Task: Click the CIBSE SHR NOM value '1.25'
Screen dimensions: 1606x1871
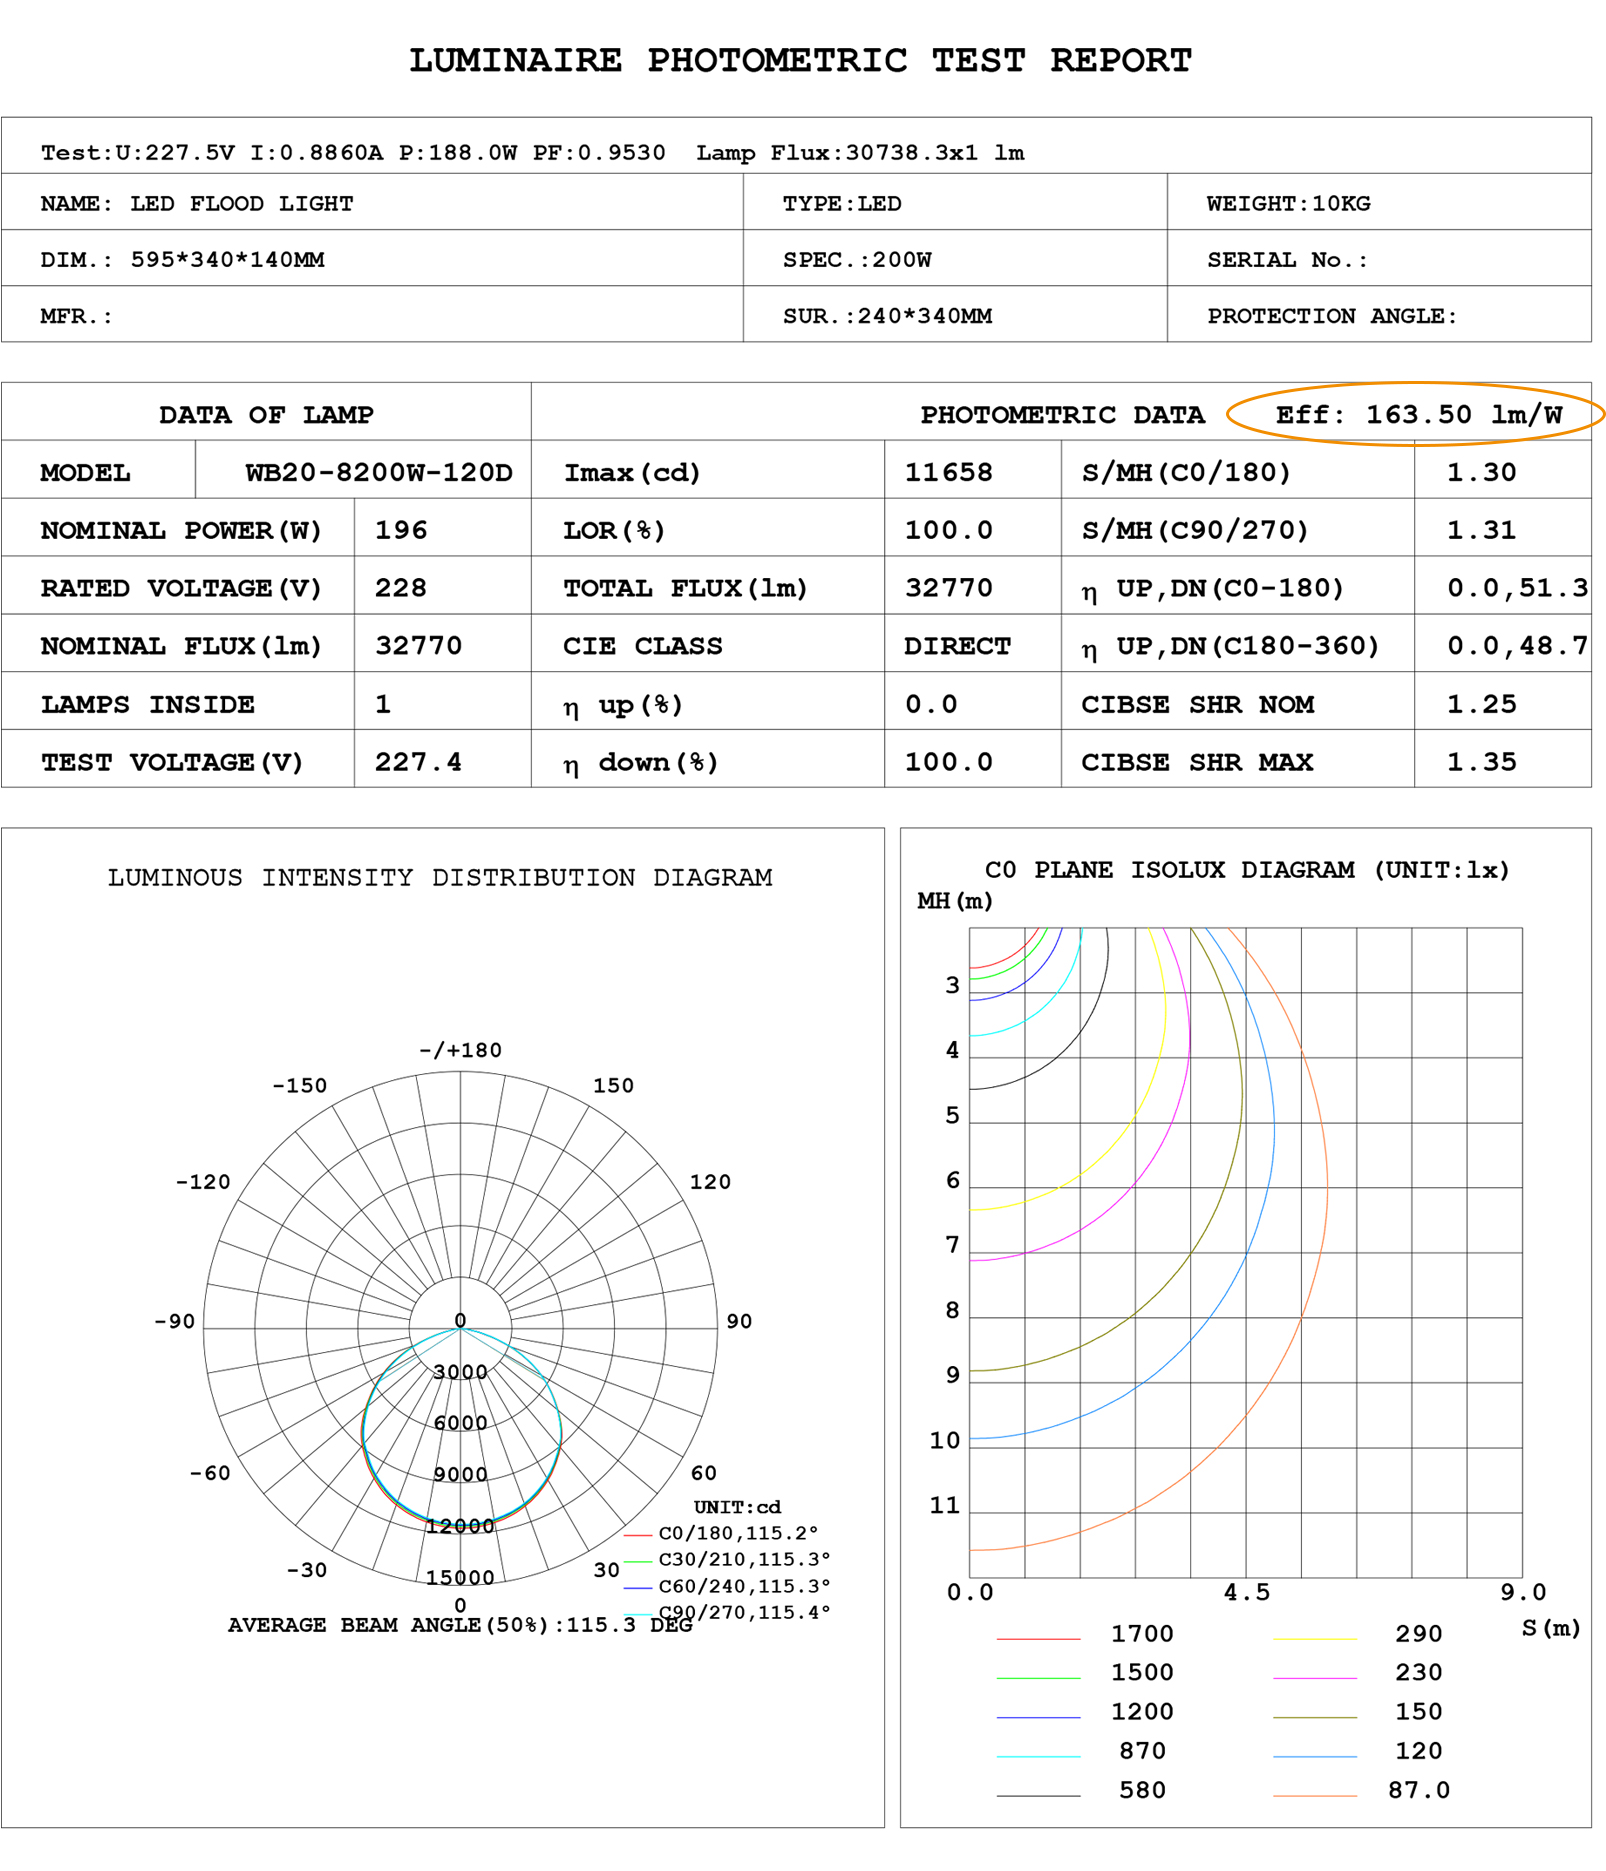Action: point(1481,704)
